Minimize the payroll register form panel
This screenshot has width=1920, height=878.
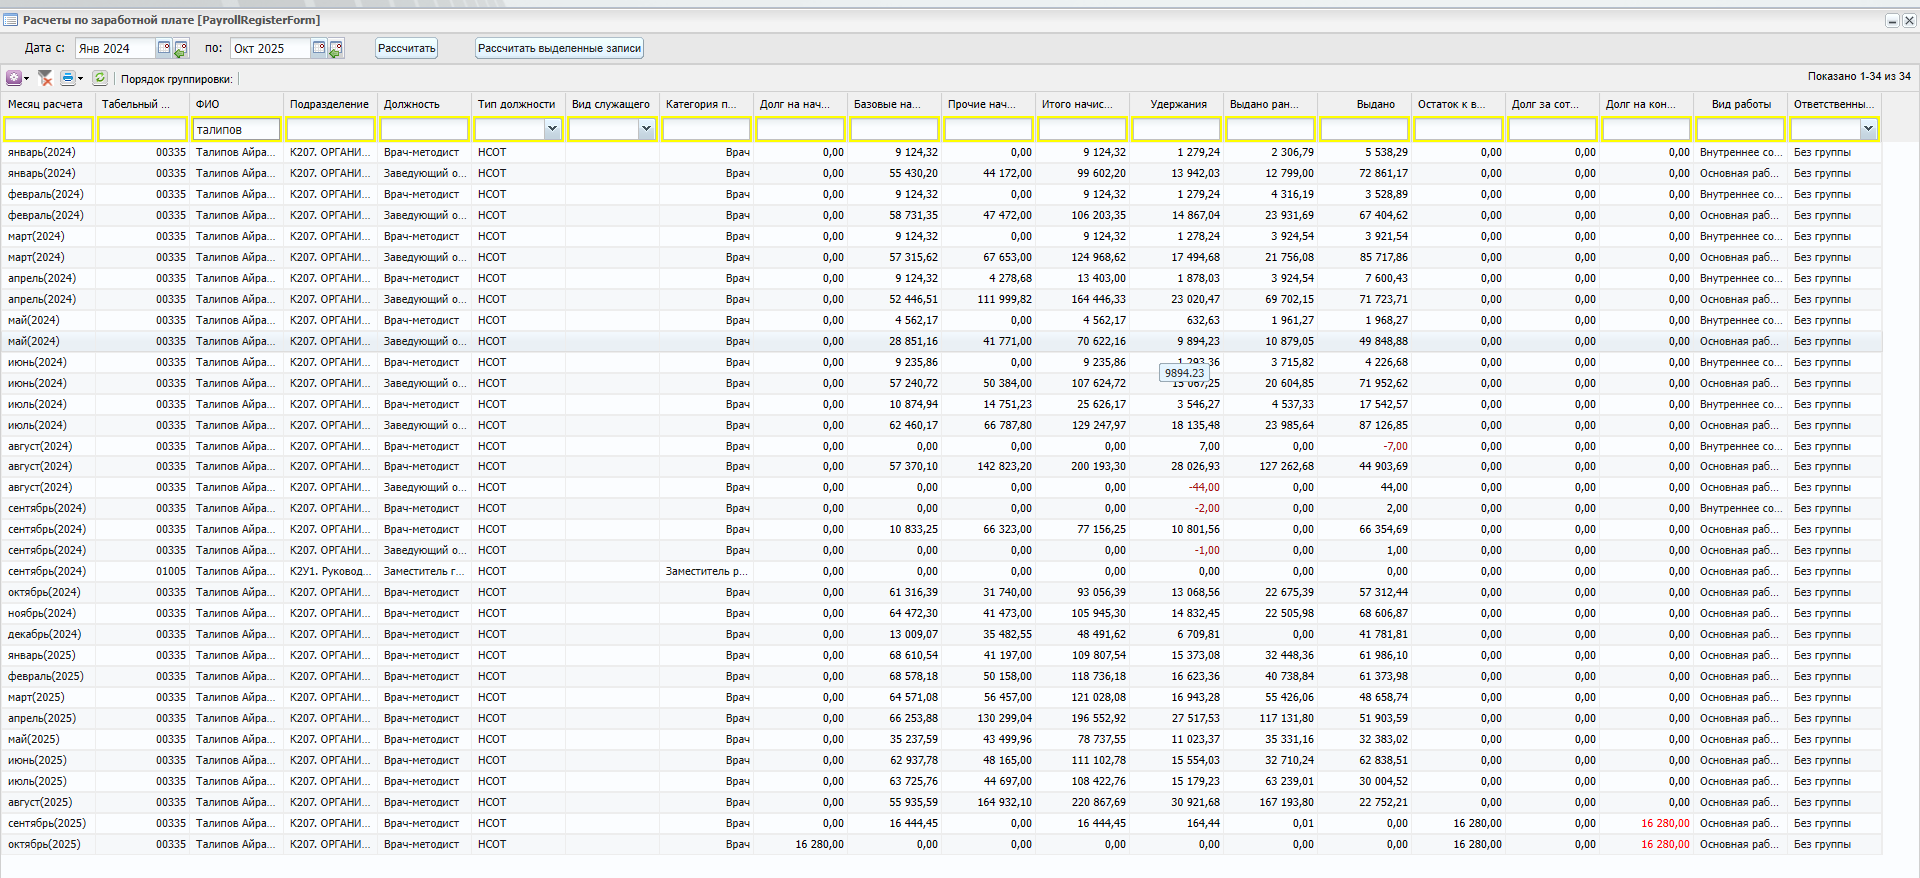point(1892,20)
